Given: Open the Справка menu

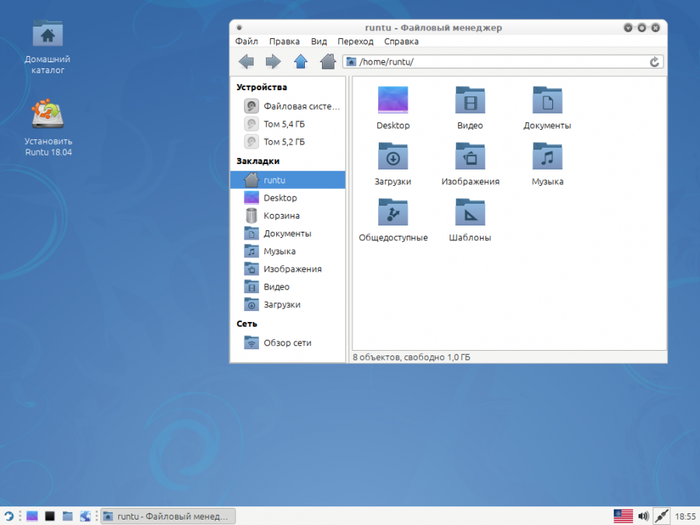Looking at the screenshot, I should click(x=401, y=42).
